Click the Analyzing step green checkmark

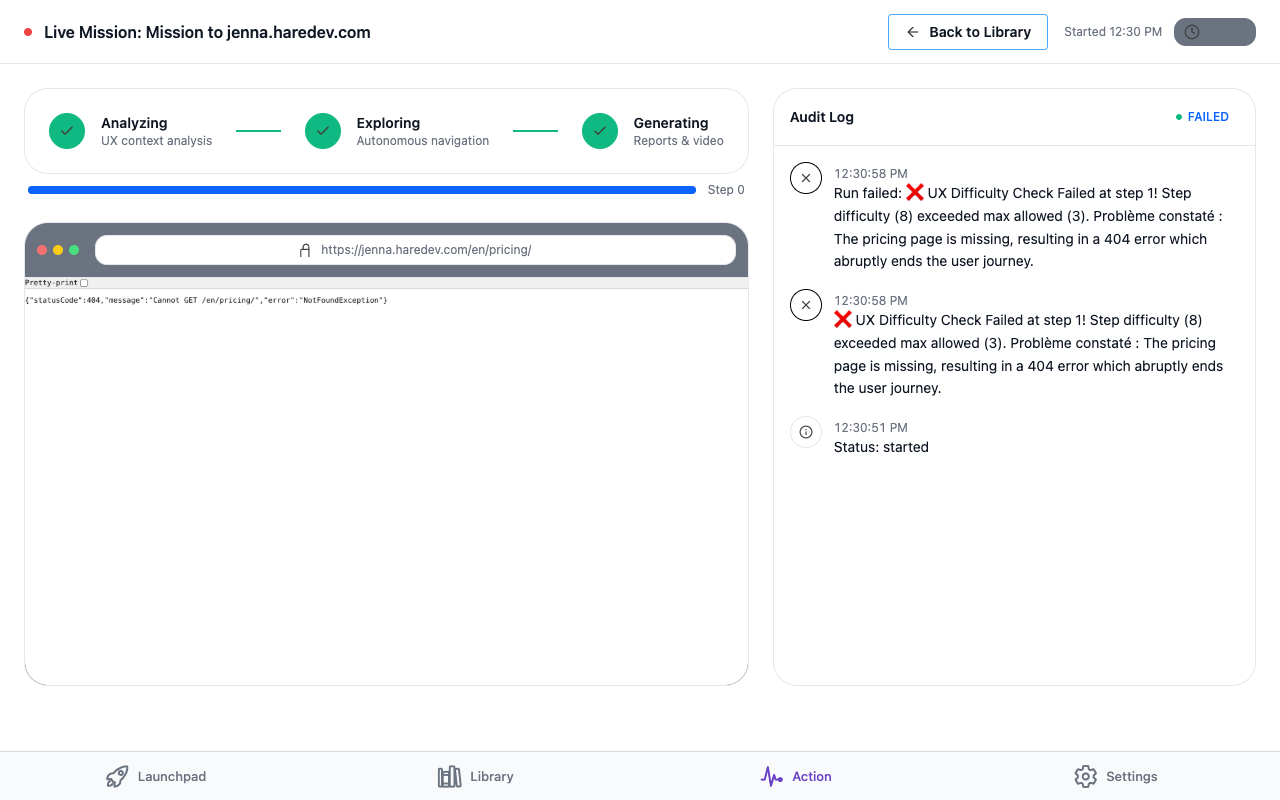pos(67,131)
